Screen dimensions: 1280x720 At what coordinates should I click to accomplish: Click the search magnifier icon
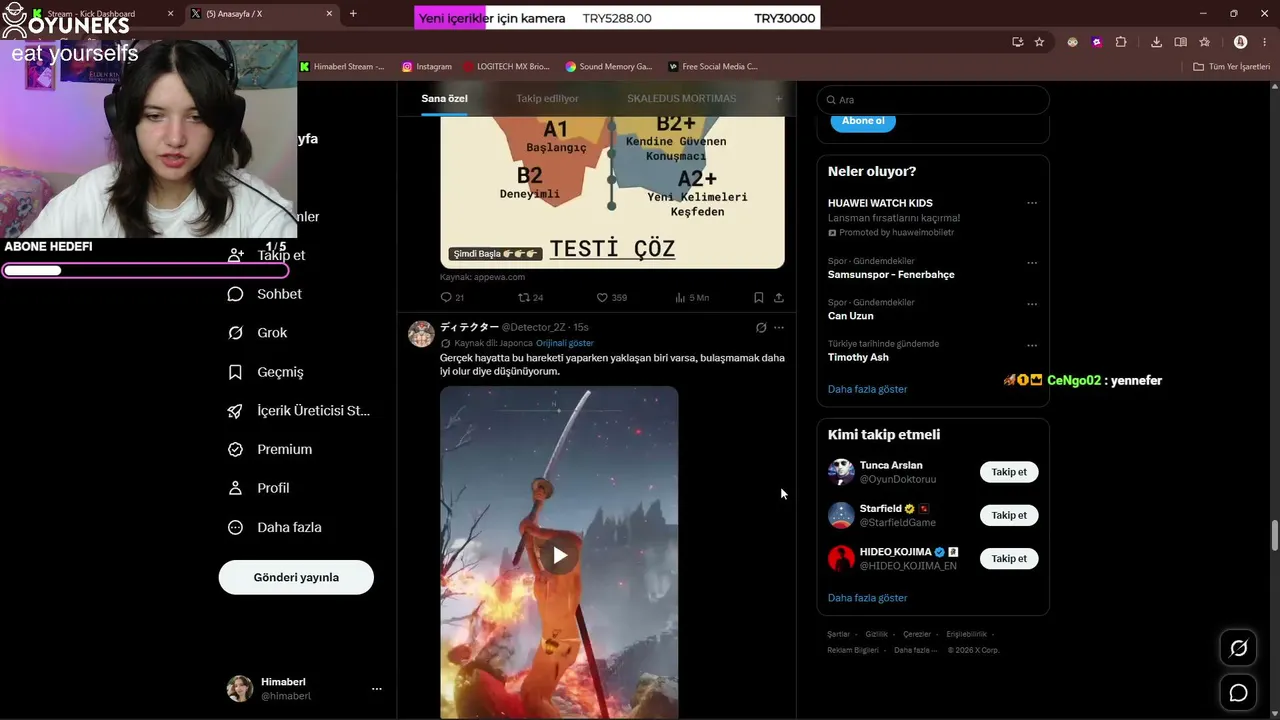pos(830,100)
